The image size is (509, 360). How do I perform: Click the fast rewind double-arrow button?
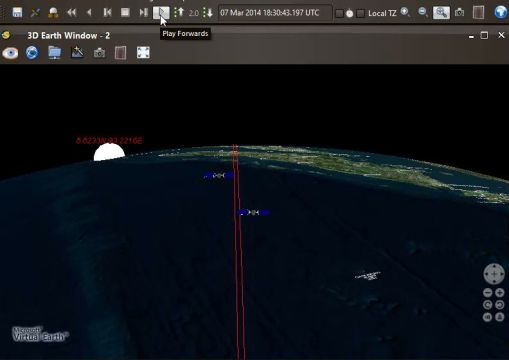click(71, 13)
